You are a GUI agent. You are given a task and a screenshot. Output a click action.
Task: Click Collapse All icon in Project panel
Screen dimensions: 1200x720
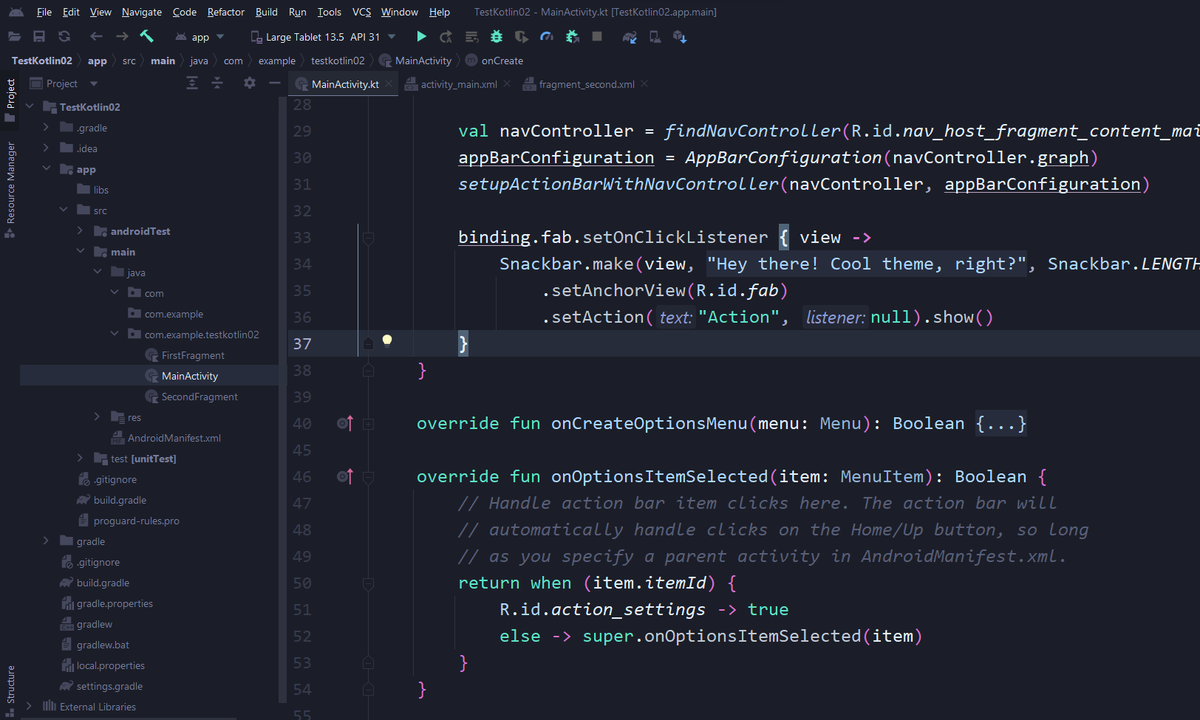click(217, 84)
